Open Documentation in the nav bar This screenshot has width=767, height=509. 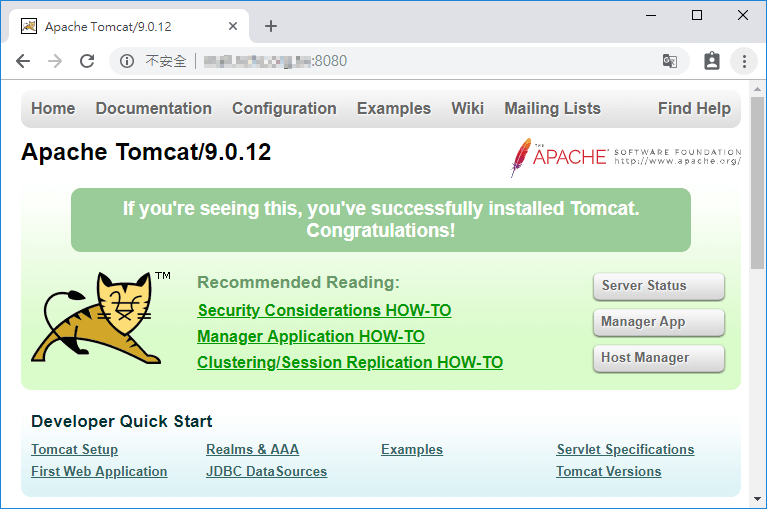(154, 108)
